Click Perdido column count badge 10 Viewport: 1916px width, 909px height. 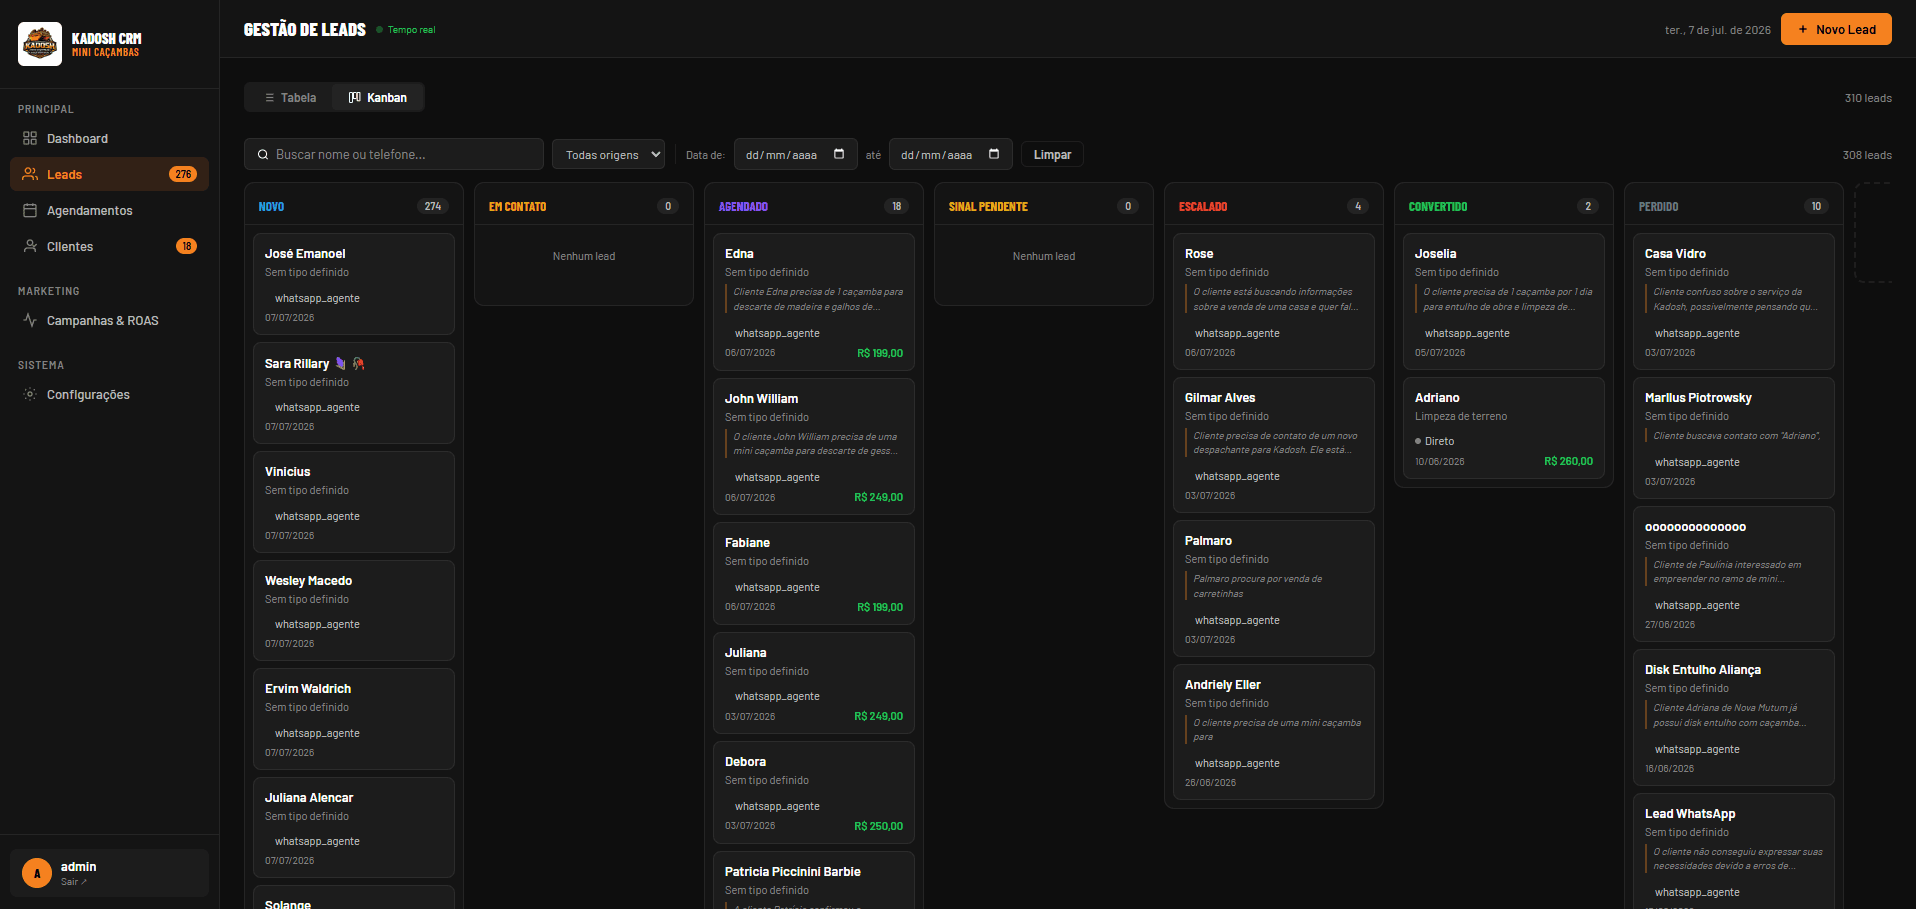(1817, 206)
